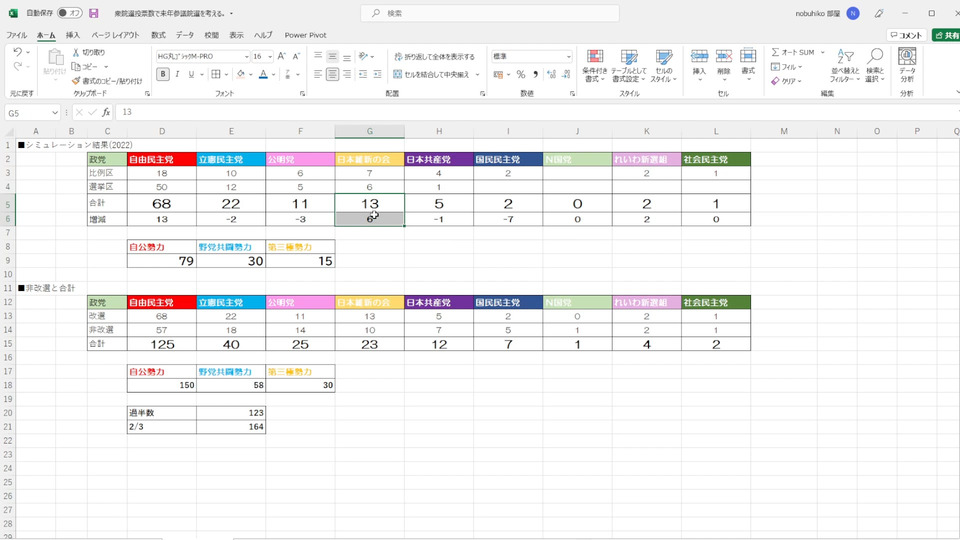Screen dimensions: 960x540
Task: Open the Copy options dropdown arrow
Action: coord(106,67)
